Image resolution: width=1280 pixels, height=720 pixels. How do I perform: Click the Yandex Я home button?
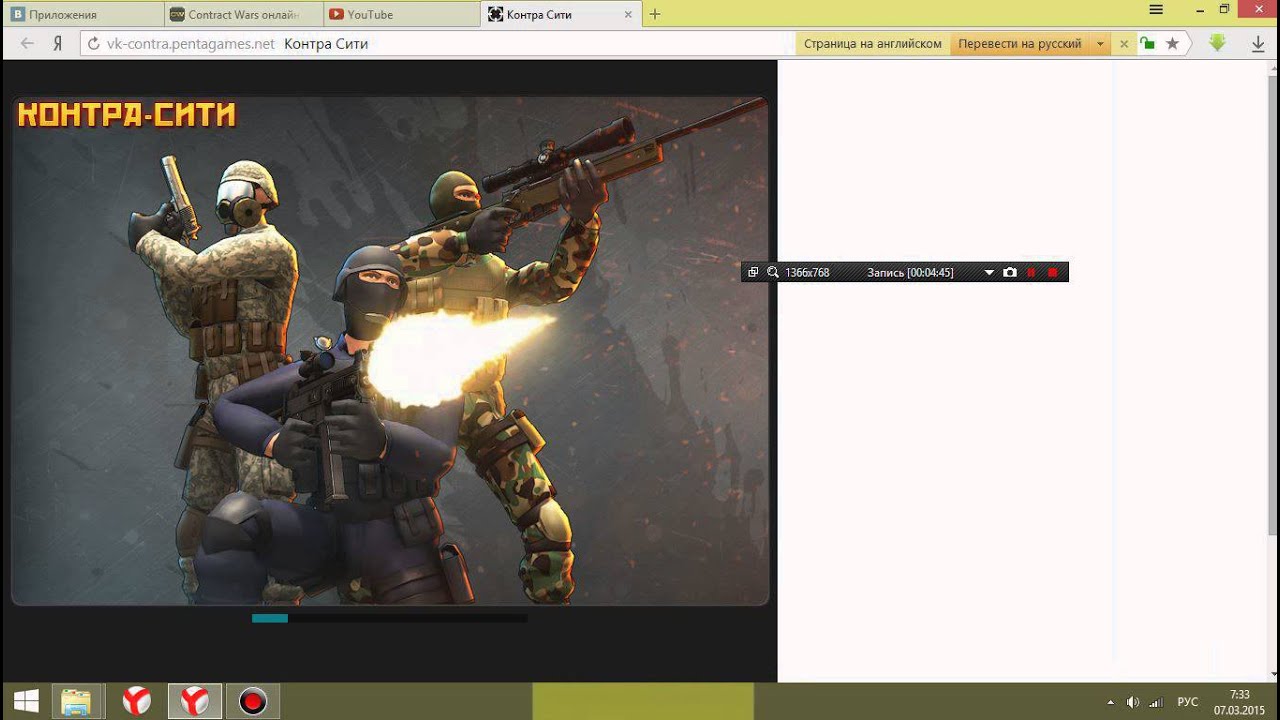58,44
